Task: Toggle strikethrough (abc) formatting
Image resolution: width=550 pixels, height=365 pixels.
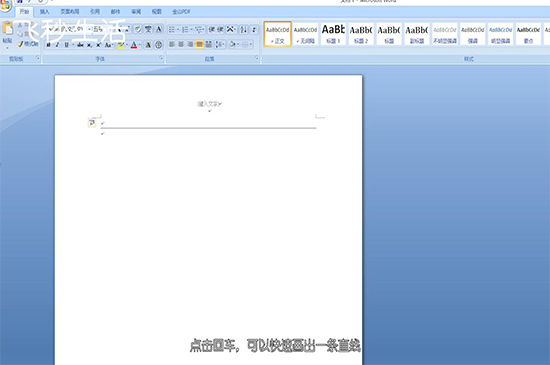Action: click(80, 45)
